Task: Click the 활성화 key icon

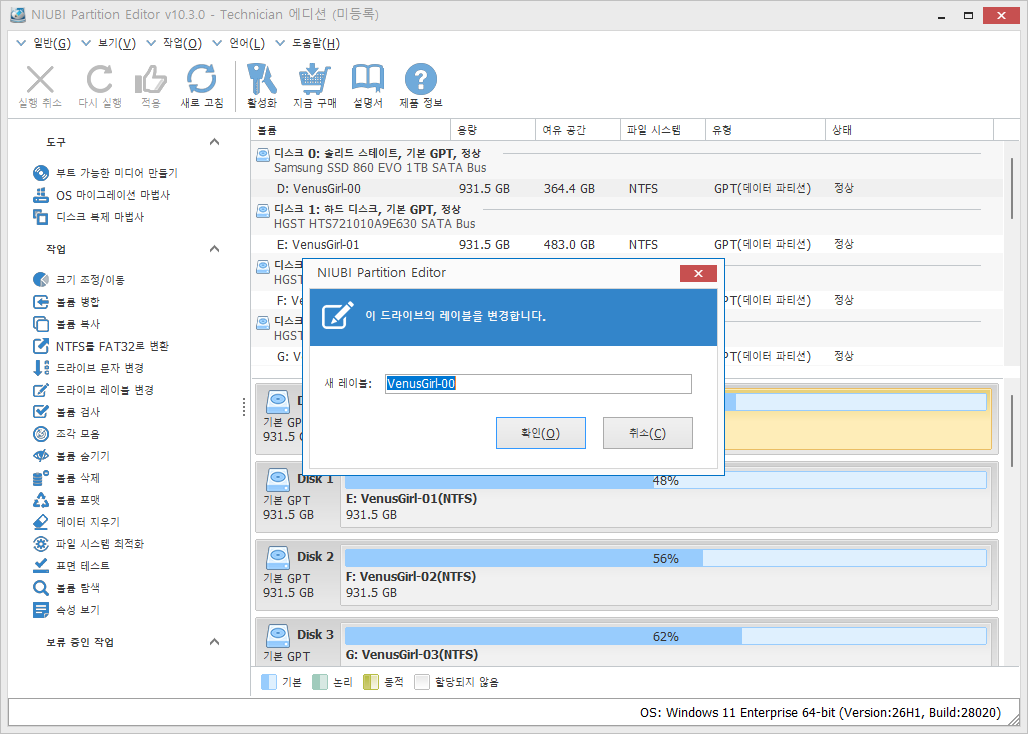Action: pyautogui.click(x=262, y=79)
